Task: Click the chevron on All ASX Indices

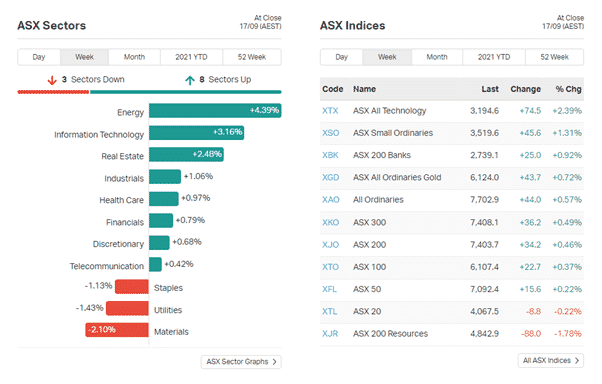Action: pyautogui.click(x=577, y=360)
